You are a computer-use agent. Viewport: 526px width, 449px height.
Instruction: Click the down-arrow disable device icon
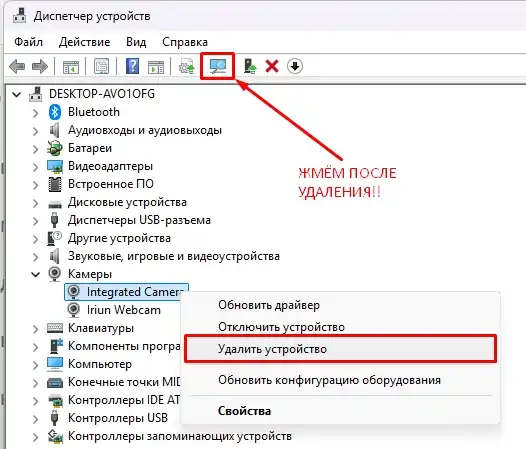click(295, 66)
